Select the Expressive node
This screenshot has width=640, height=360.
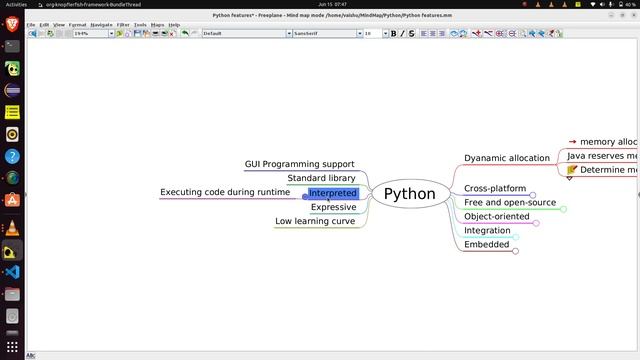point(333,207)
